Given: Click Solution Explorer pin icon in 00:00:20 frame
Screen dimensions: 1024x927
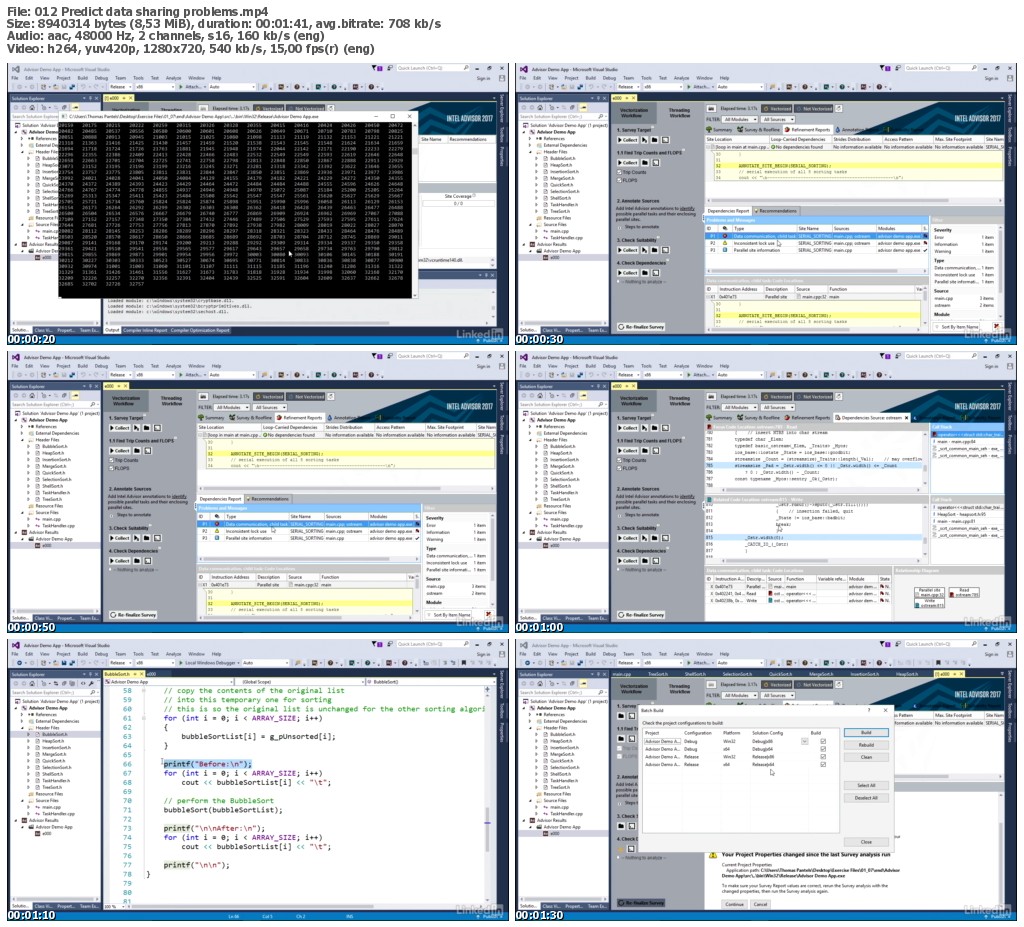Looking at the screenshot, I should [89, 99].
